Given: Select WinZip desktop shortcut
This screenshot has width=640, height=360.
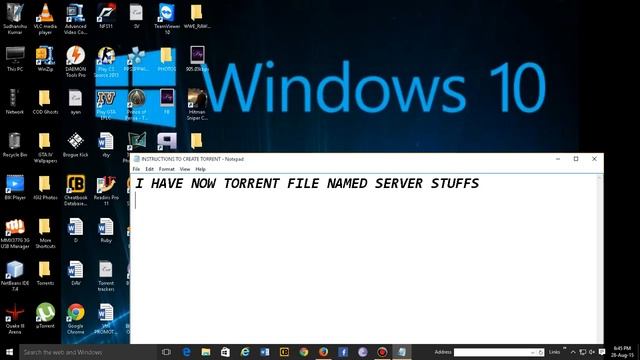Looking at the screenshot, I should tap(45, 59).
